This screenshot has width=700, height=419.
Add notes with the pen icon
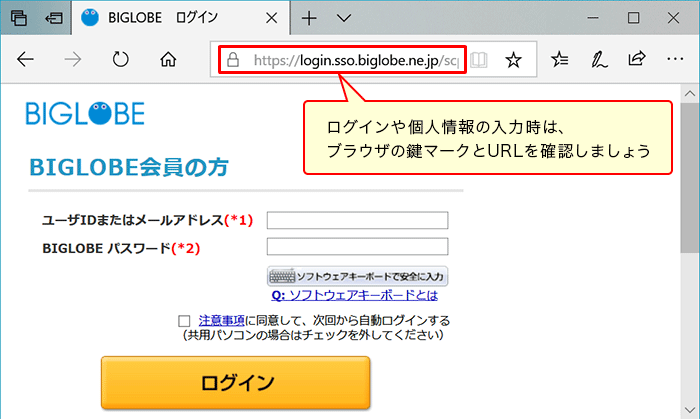pos(599,59)
